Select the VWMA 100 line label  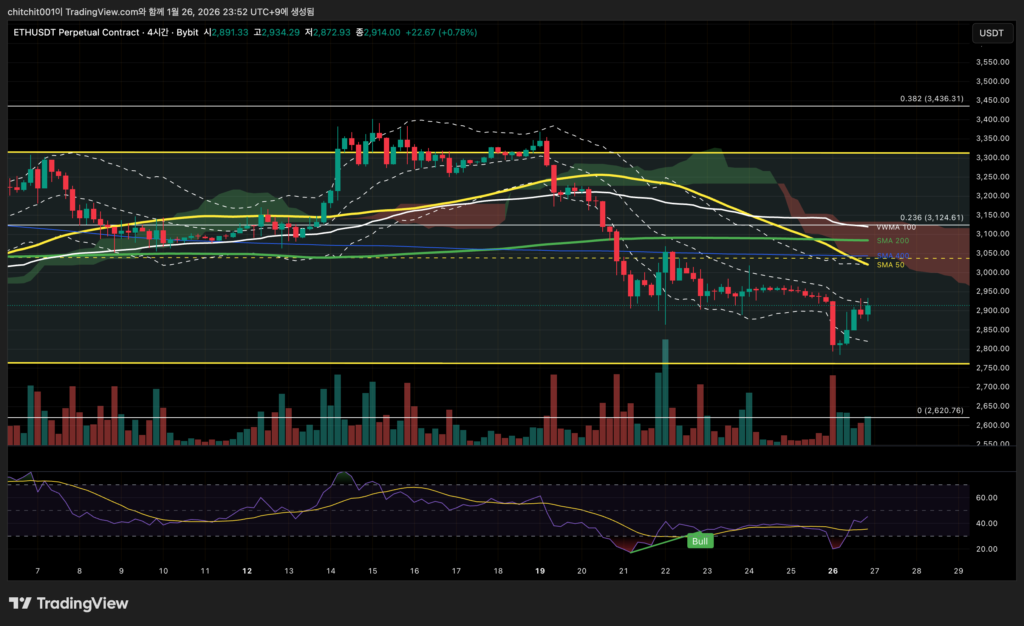[895, 227]
